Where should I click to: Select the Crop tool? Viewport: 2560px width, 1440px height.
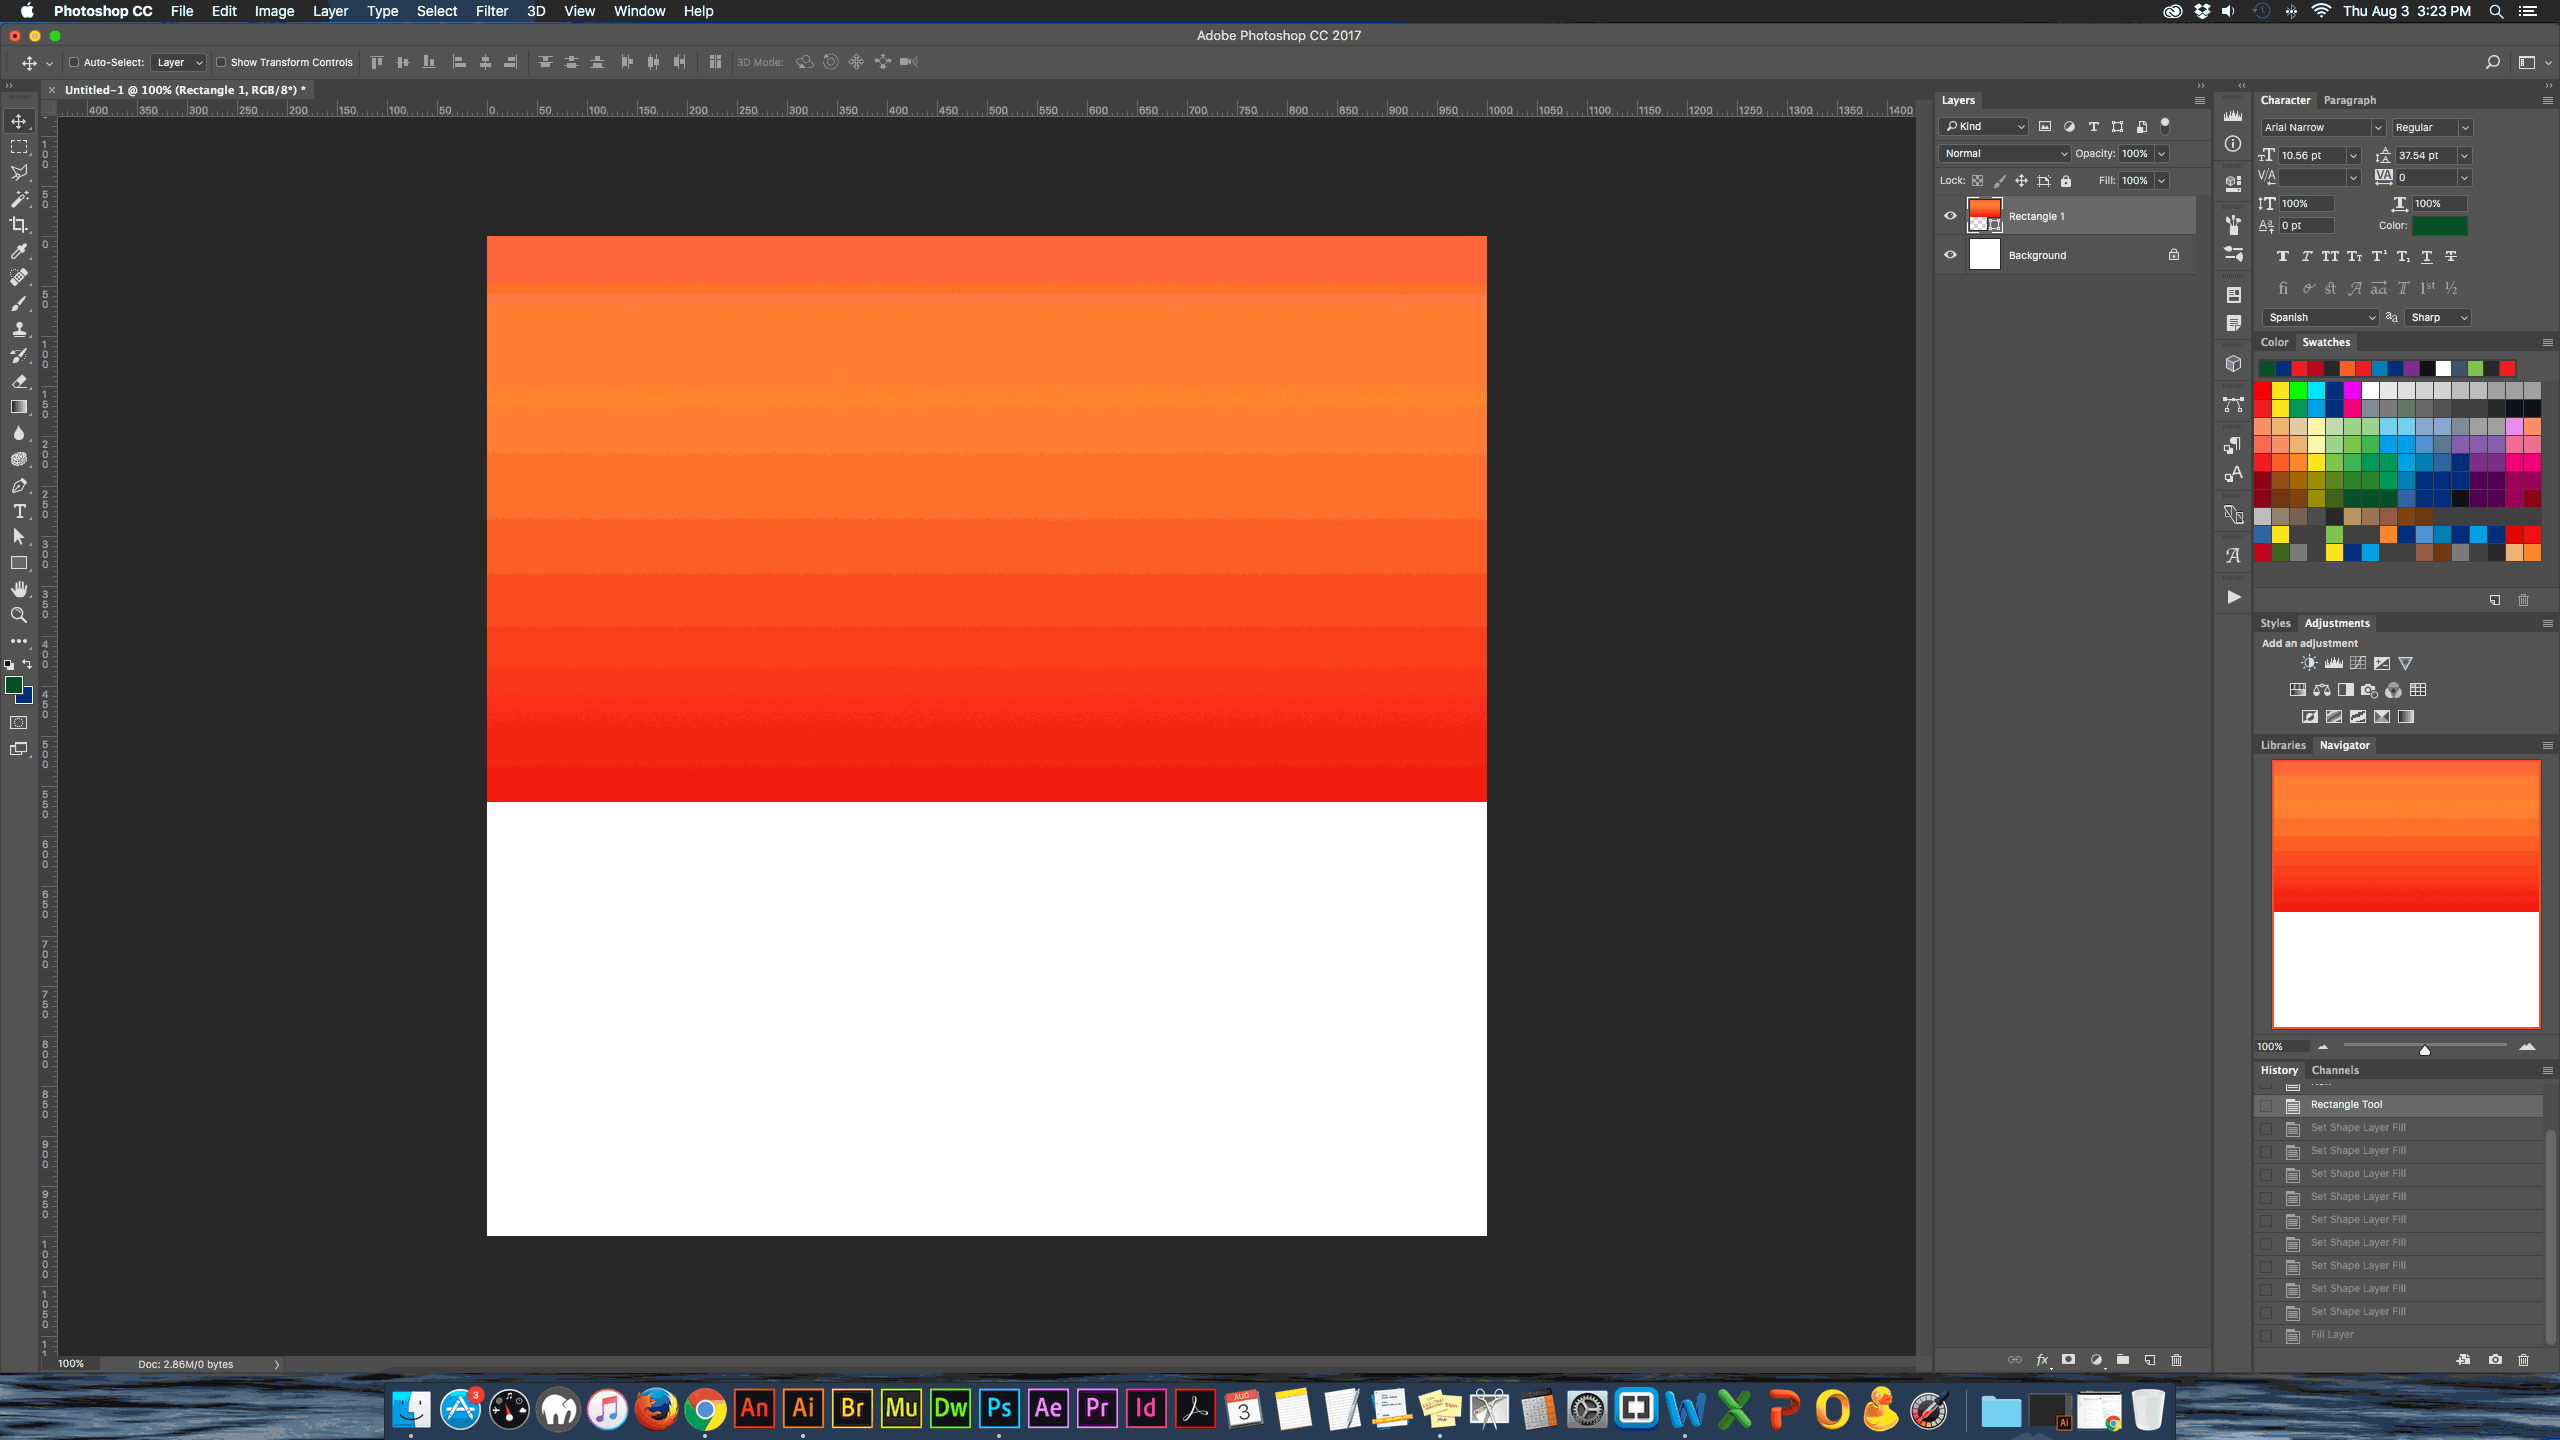point(19,225)
